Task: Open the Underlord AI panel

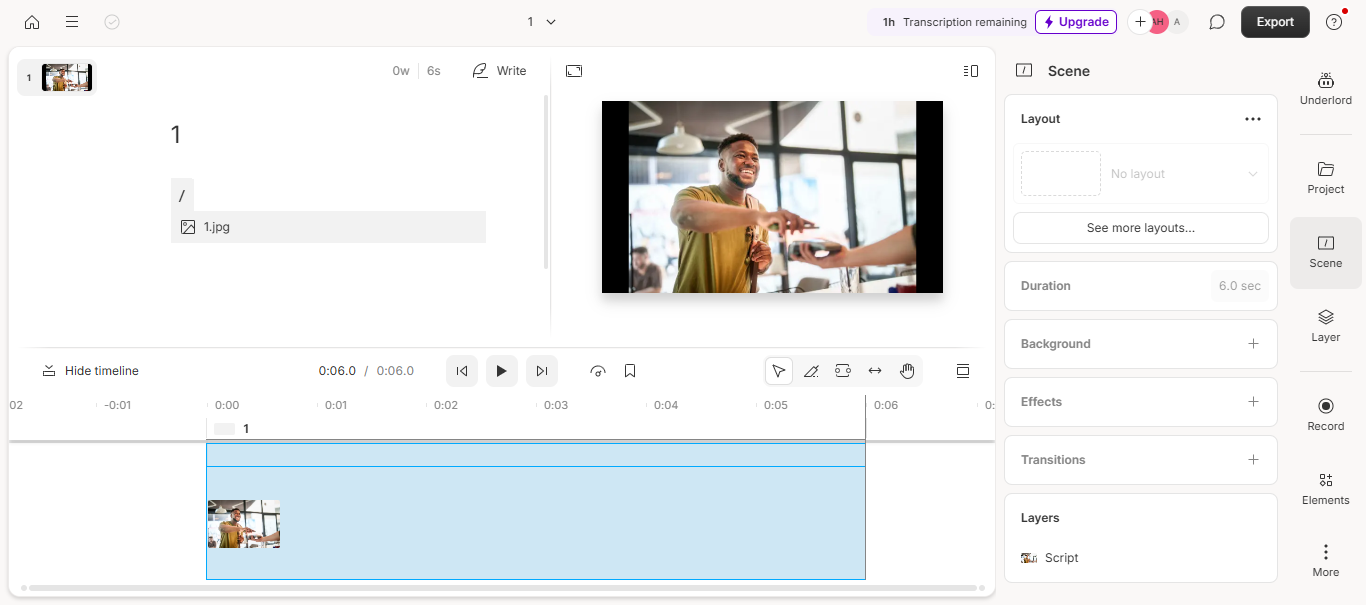Action: [x=1325, y=88]
